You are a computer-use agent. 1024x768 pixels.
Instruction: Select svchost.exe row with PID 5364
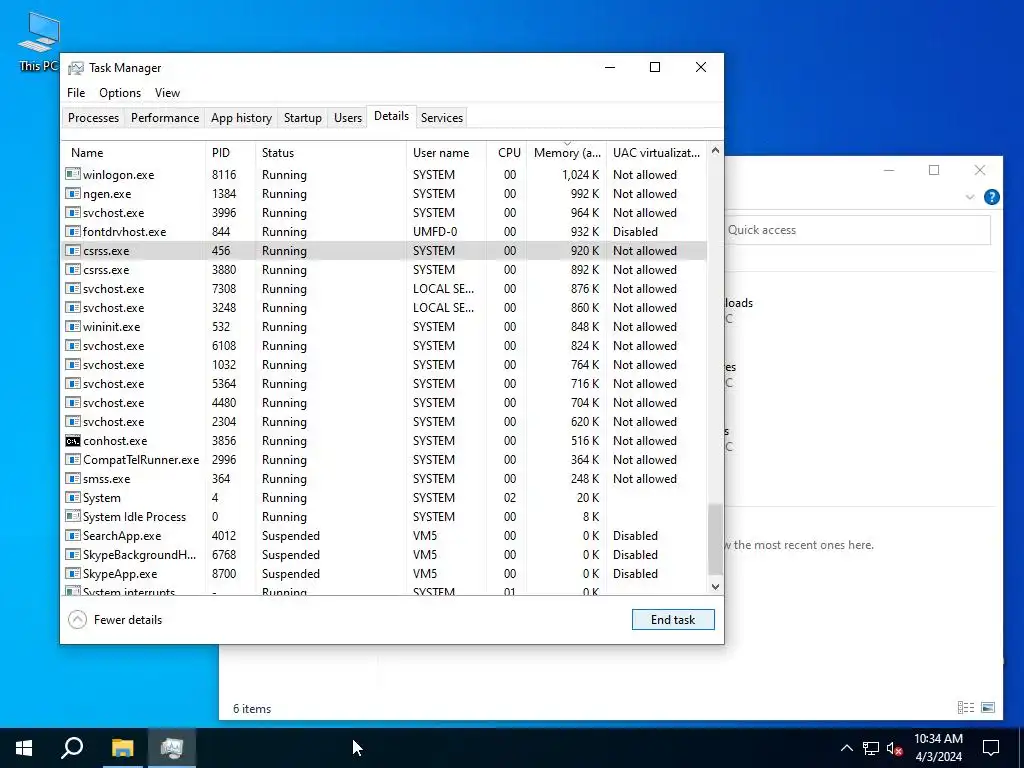coord(385,383)
